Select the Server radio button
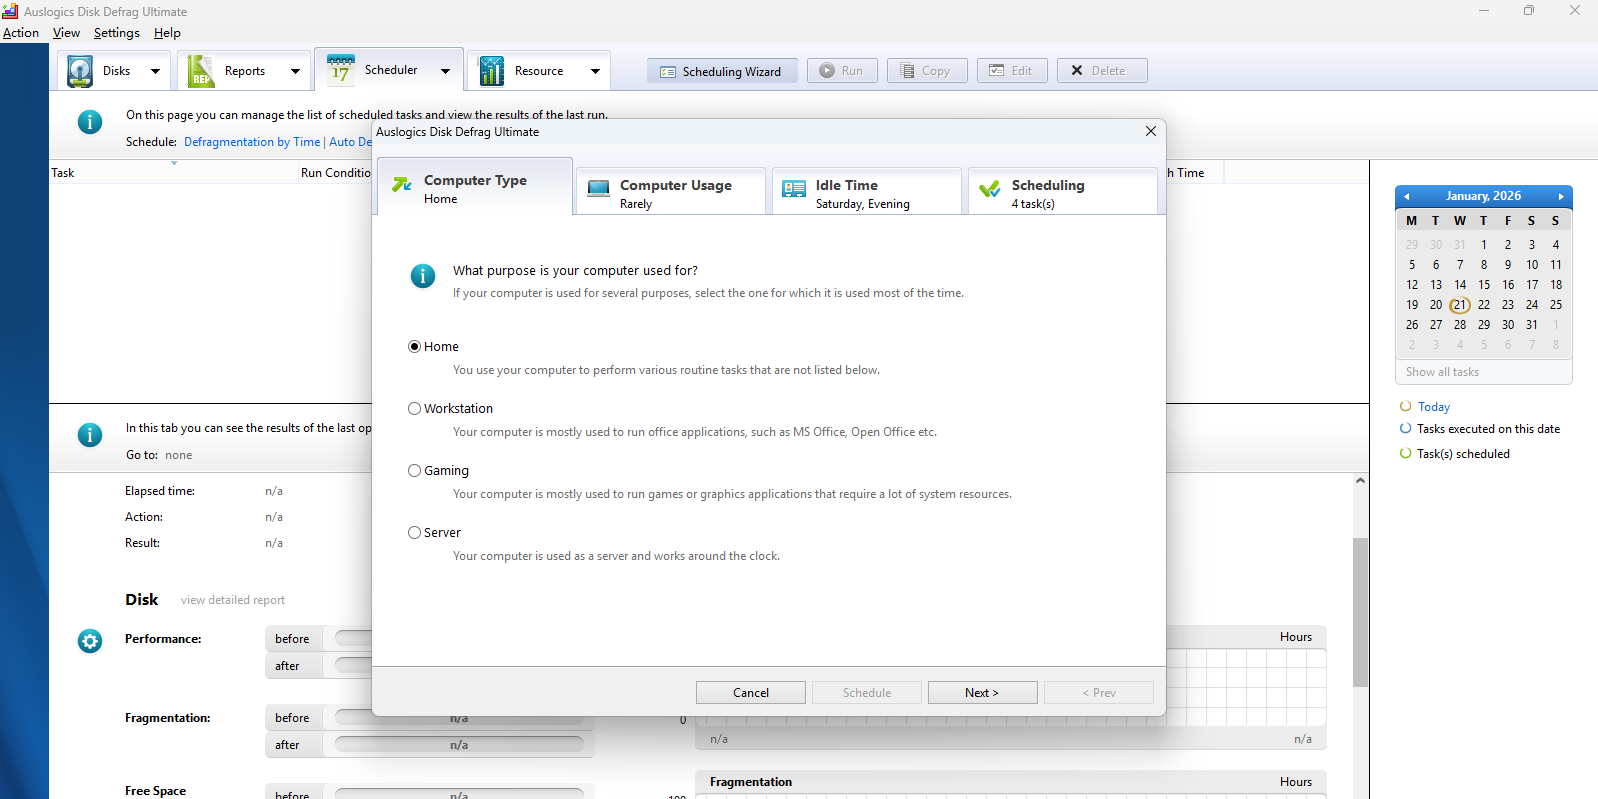Image resolution: width=1598 pixels, height=799 pixels. point(414,533)
